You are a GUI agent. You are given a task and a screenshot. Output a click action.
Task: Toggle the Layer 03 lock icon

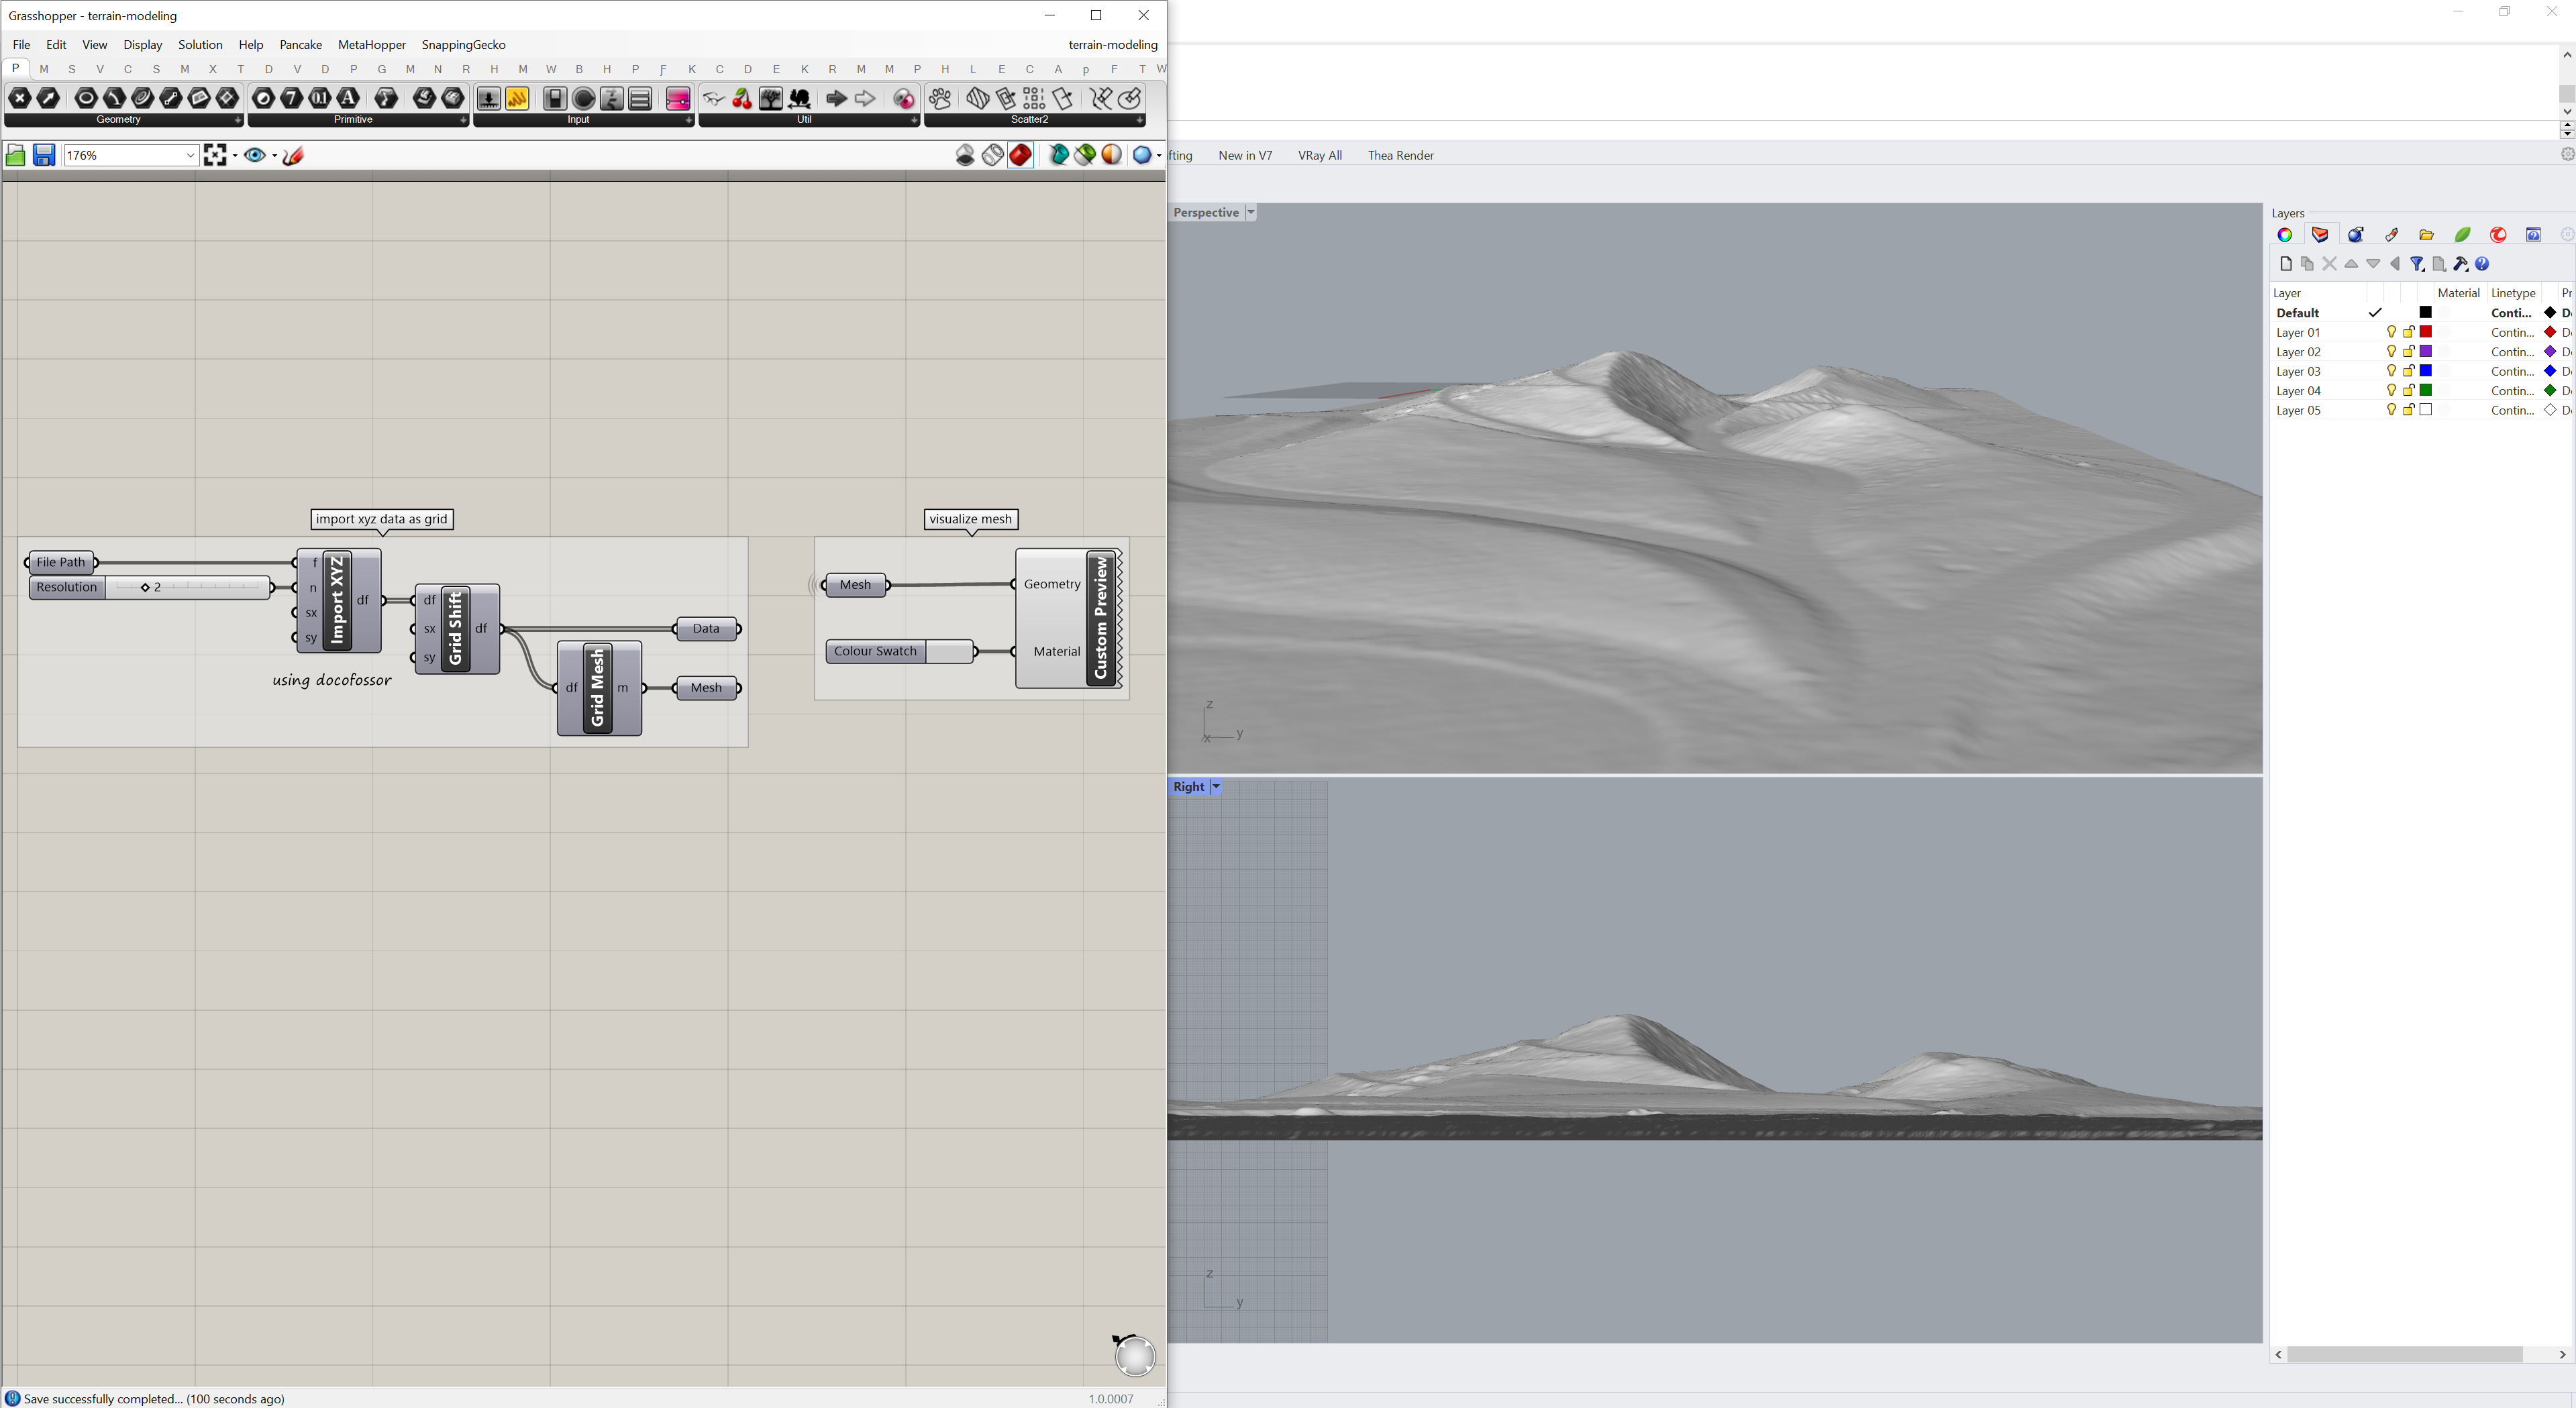coord(2408,371)
